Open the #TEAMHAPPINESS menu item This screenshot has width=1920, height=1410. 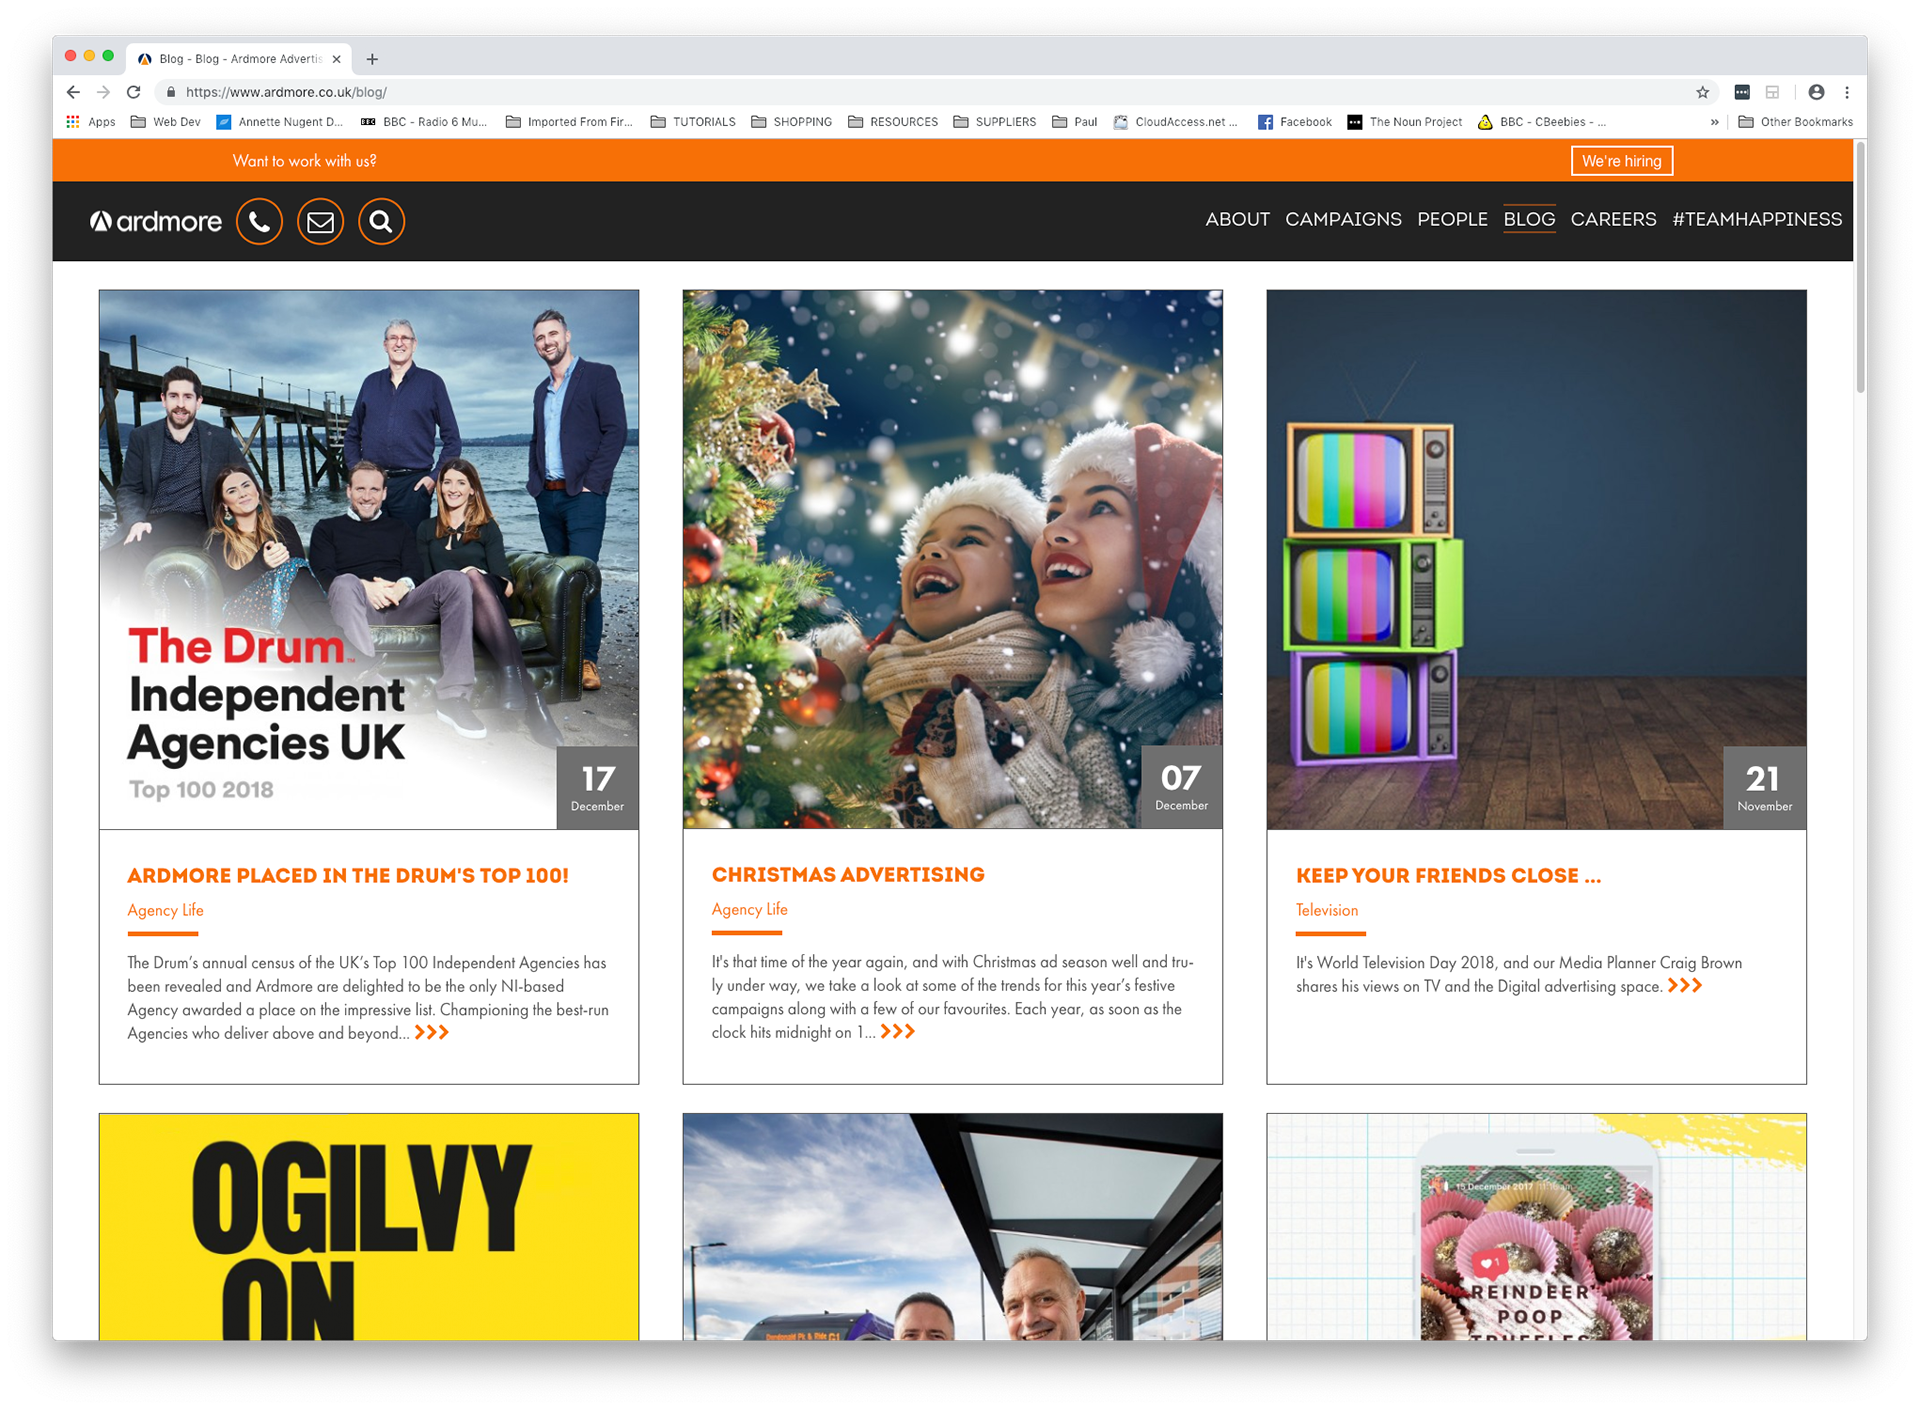tap(1757, 220)
